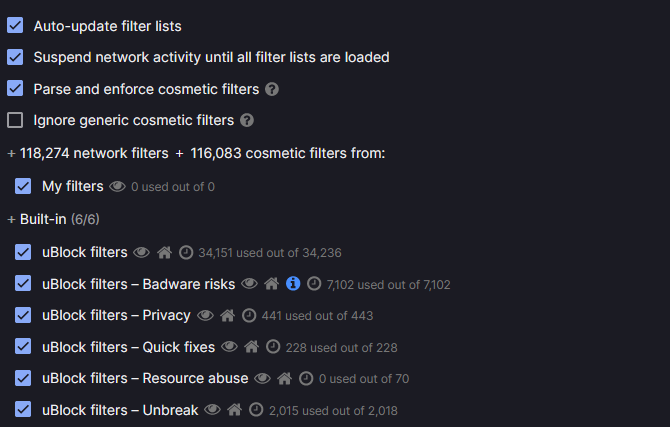Viewport: 670px width, 427px height.
Task: Open home page for uBlock filters – Privacy
Action: [x=228, y=316]
